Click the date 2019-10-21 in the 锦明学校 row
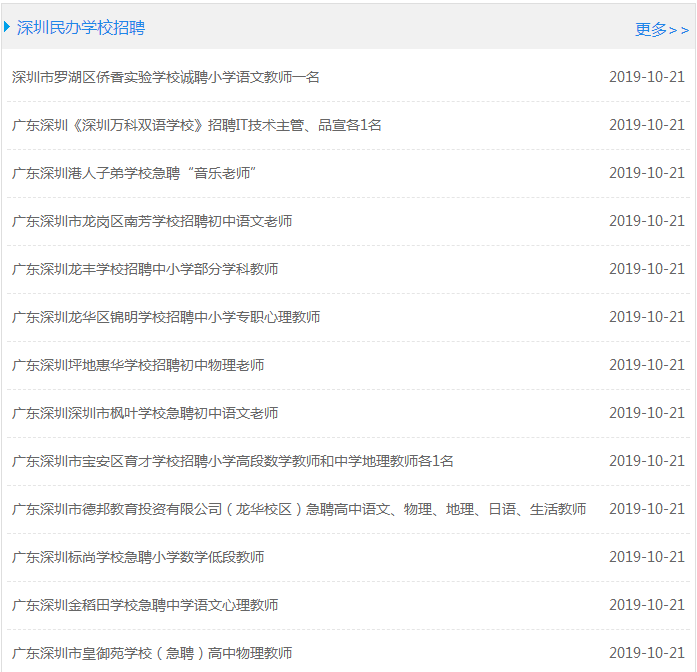 tap(647, 317)
